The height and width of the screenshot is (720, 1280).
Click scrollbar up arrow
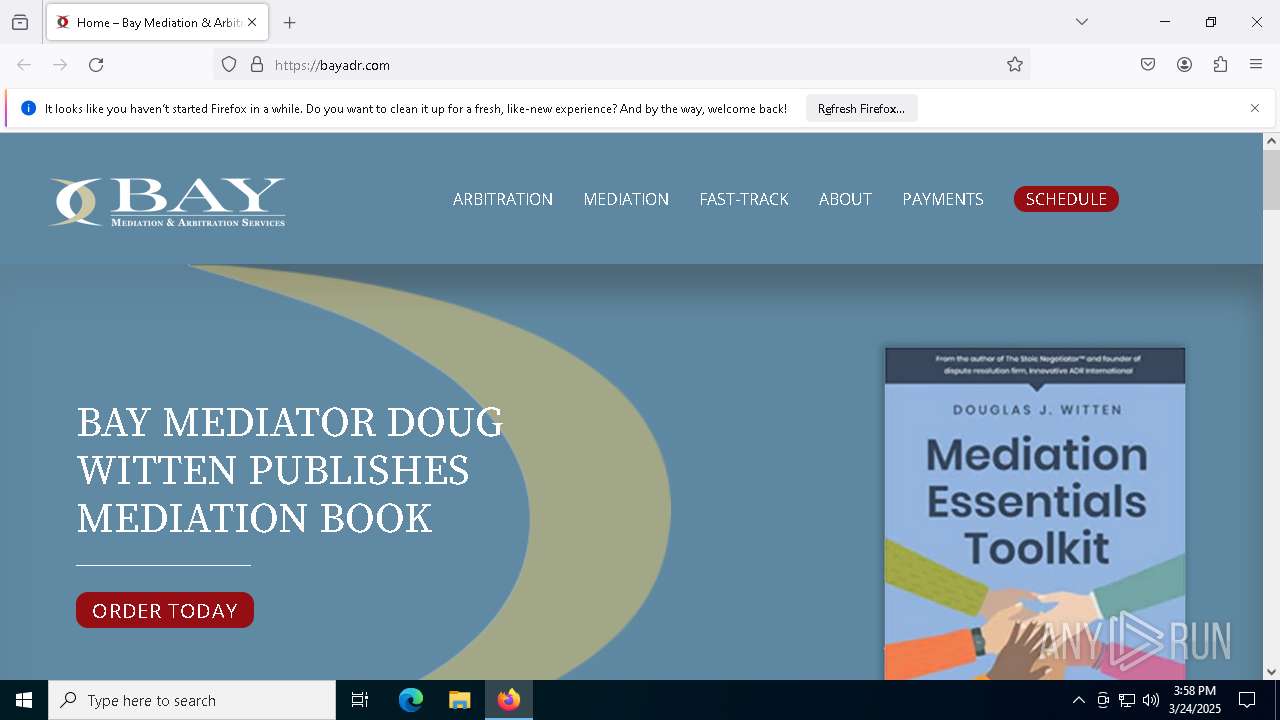[x=1271, y=141]
